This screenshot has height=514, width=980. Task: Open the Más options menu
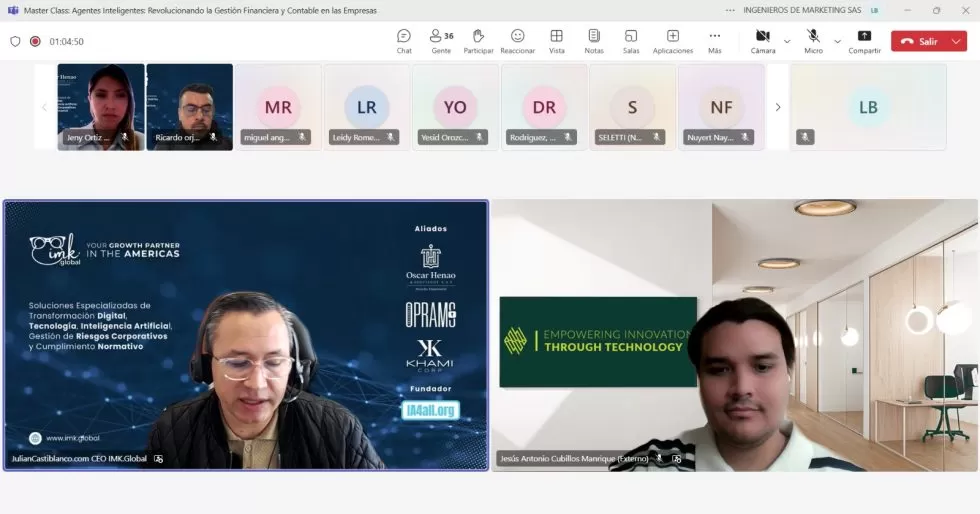pyautogui.click(x=714, y=41)
